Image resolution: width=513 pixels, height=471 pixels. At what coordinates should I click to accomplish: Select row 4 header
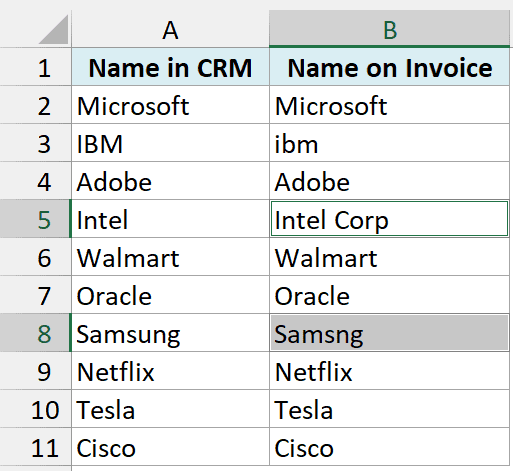(35, 181)
